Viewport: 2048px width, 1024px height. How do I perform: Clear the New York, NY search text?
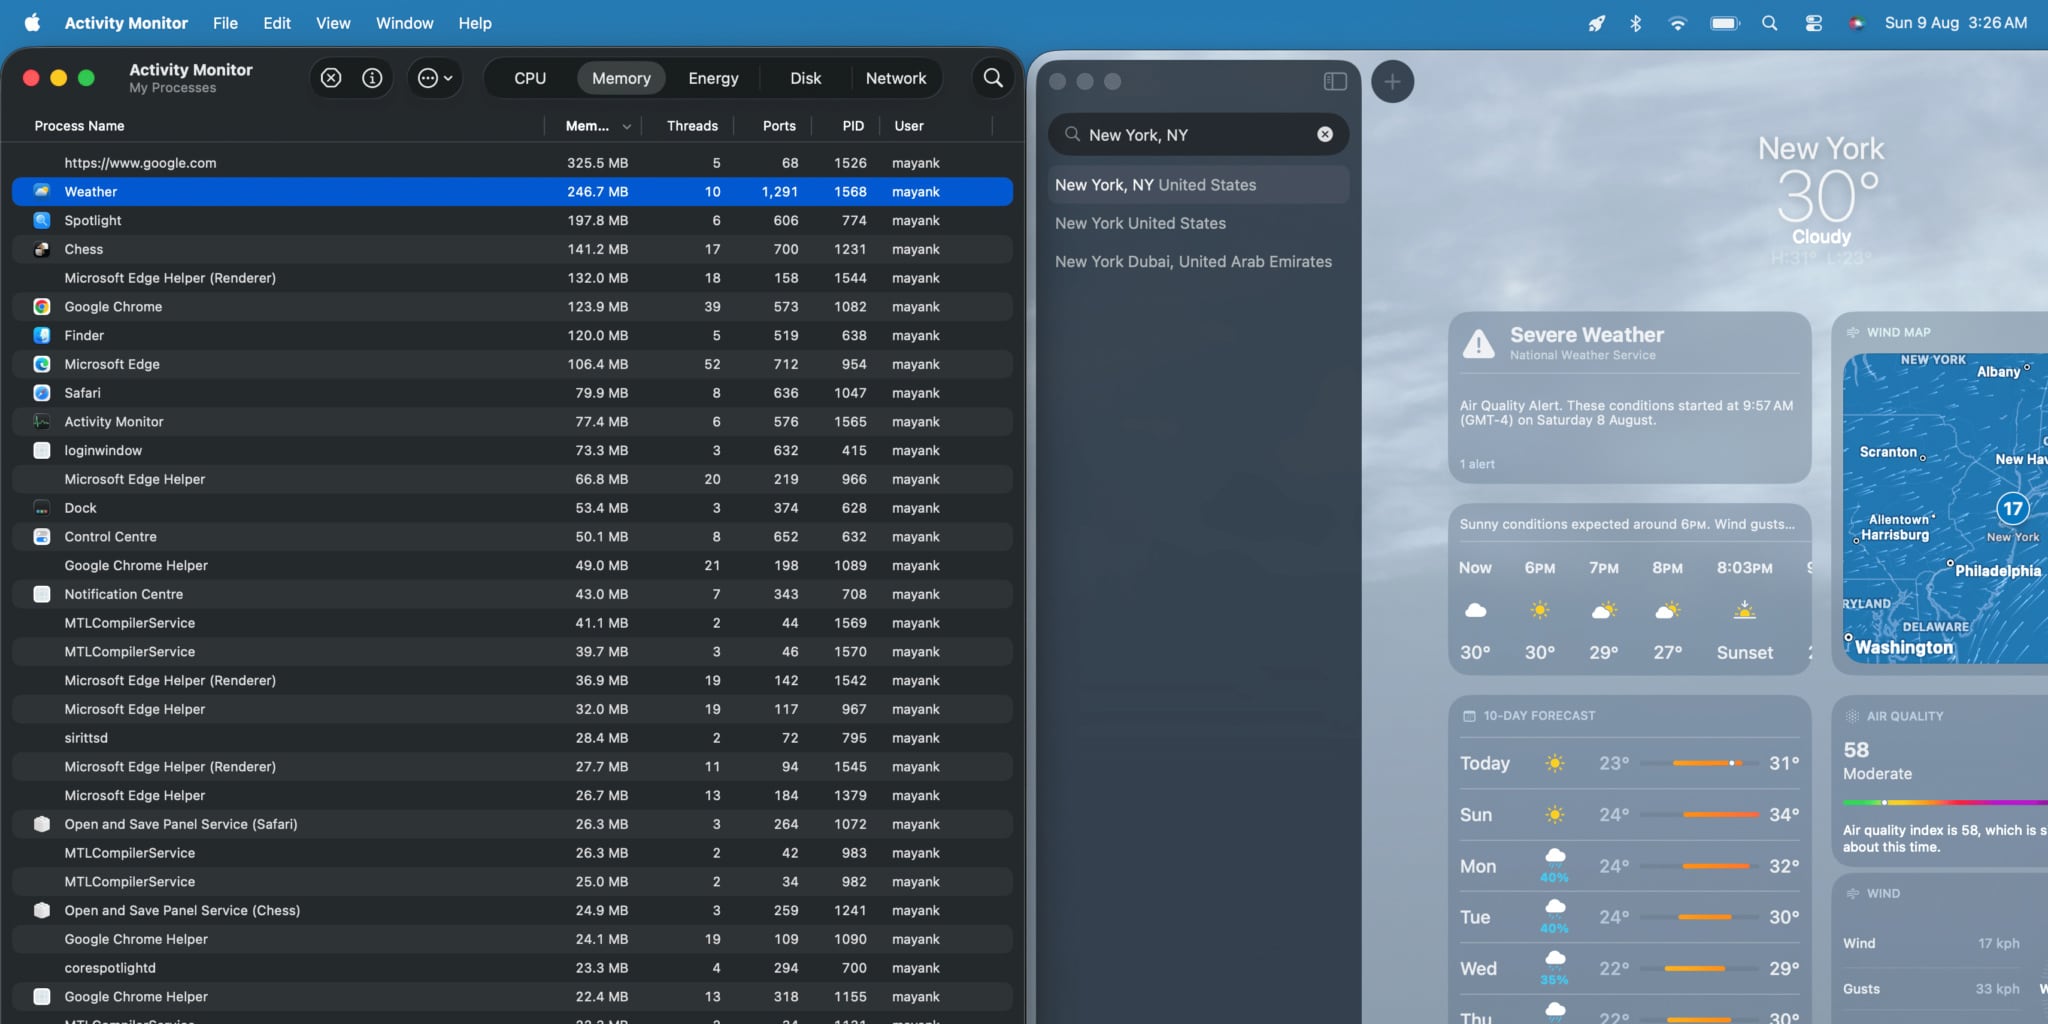[x=1325, y=134]
